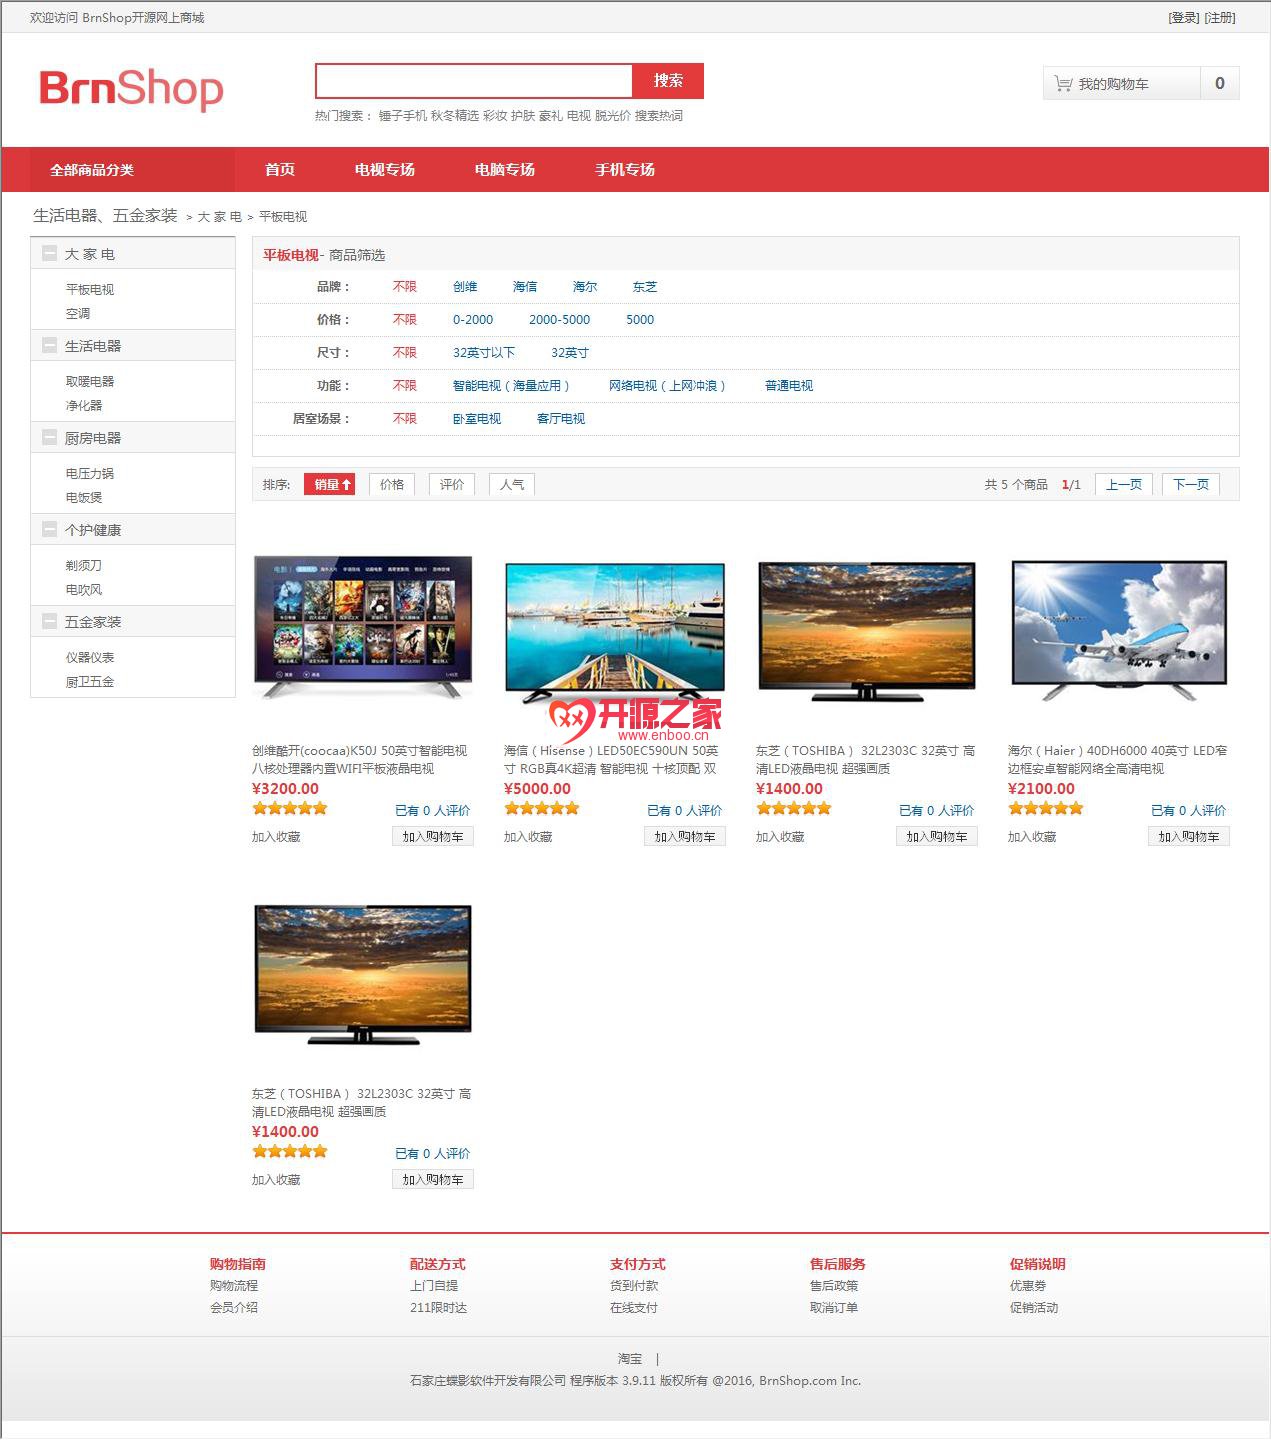The height and width of the screenshot is (1440, 1271).
Task: Open 购物流程 footer link
Action: tap(234, 1286)
